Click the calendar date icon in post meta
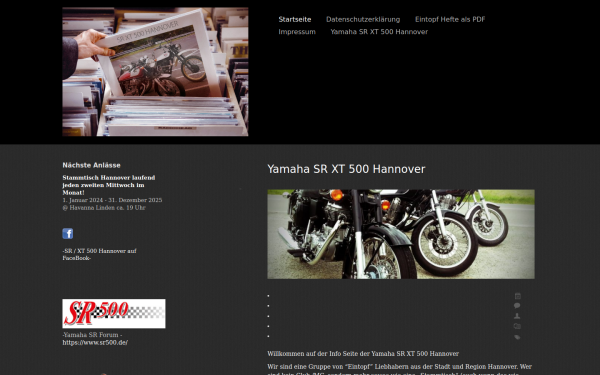The height and width of the screenshot is (375, 600). [x=517, y=296]
